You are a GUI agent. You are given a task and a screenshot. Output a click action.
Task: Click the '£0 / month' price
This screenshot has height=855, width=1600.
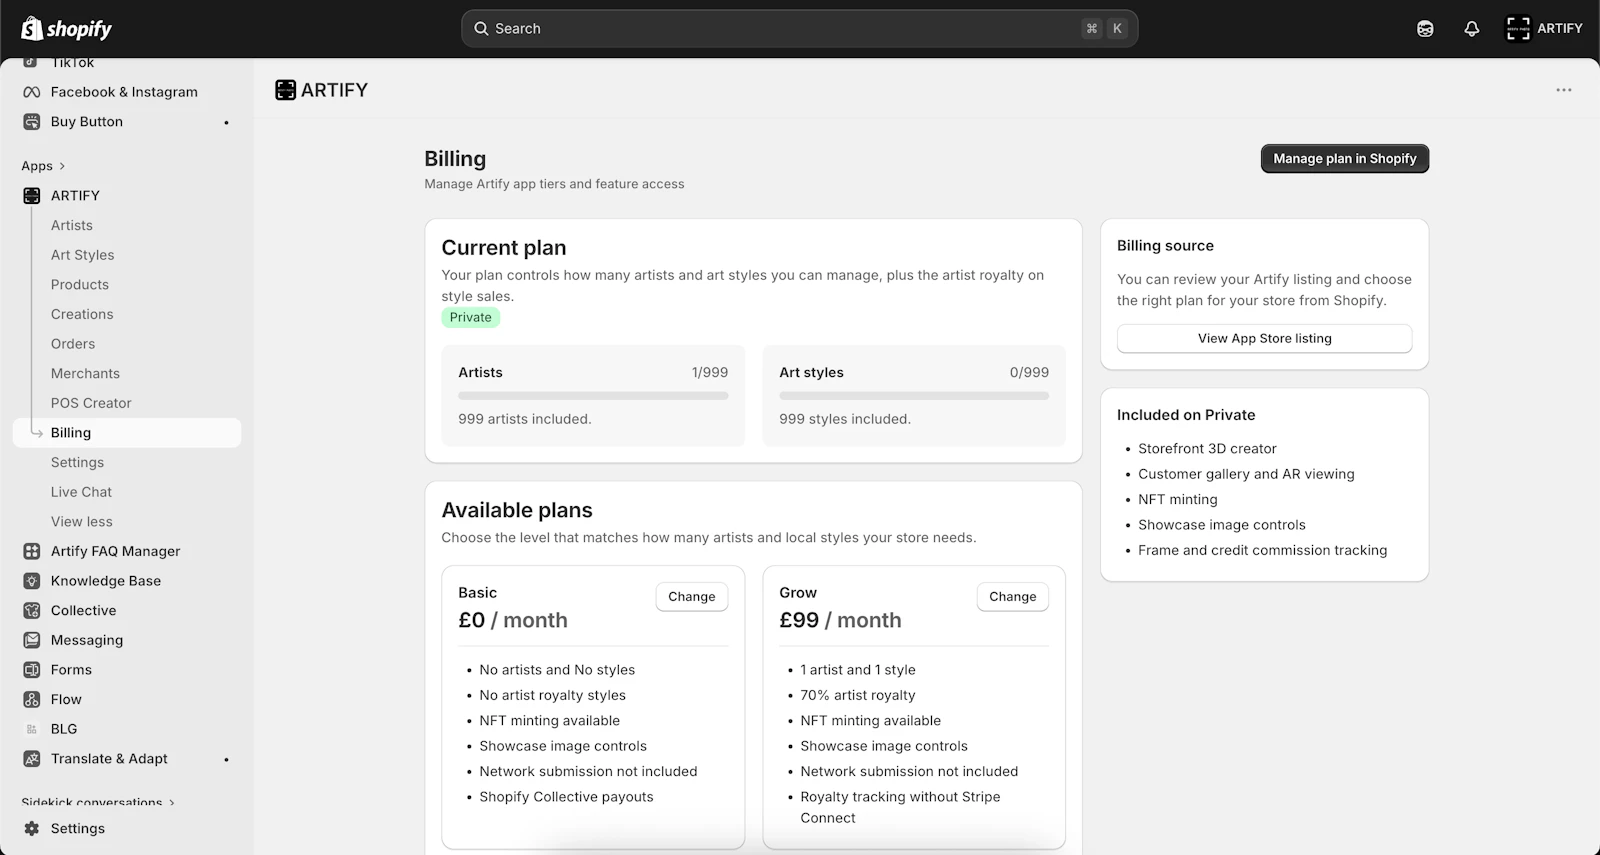pos(513,621)
